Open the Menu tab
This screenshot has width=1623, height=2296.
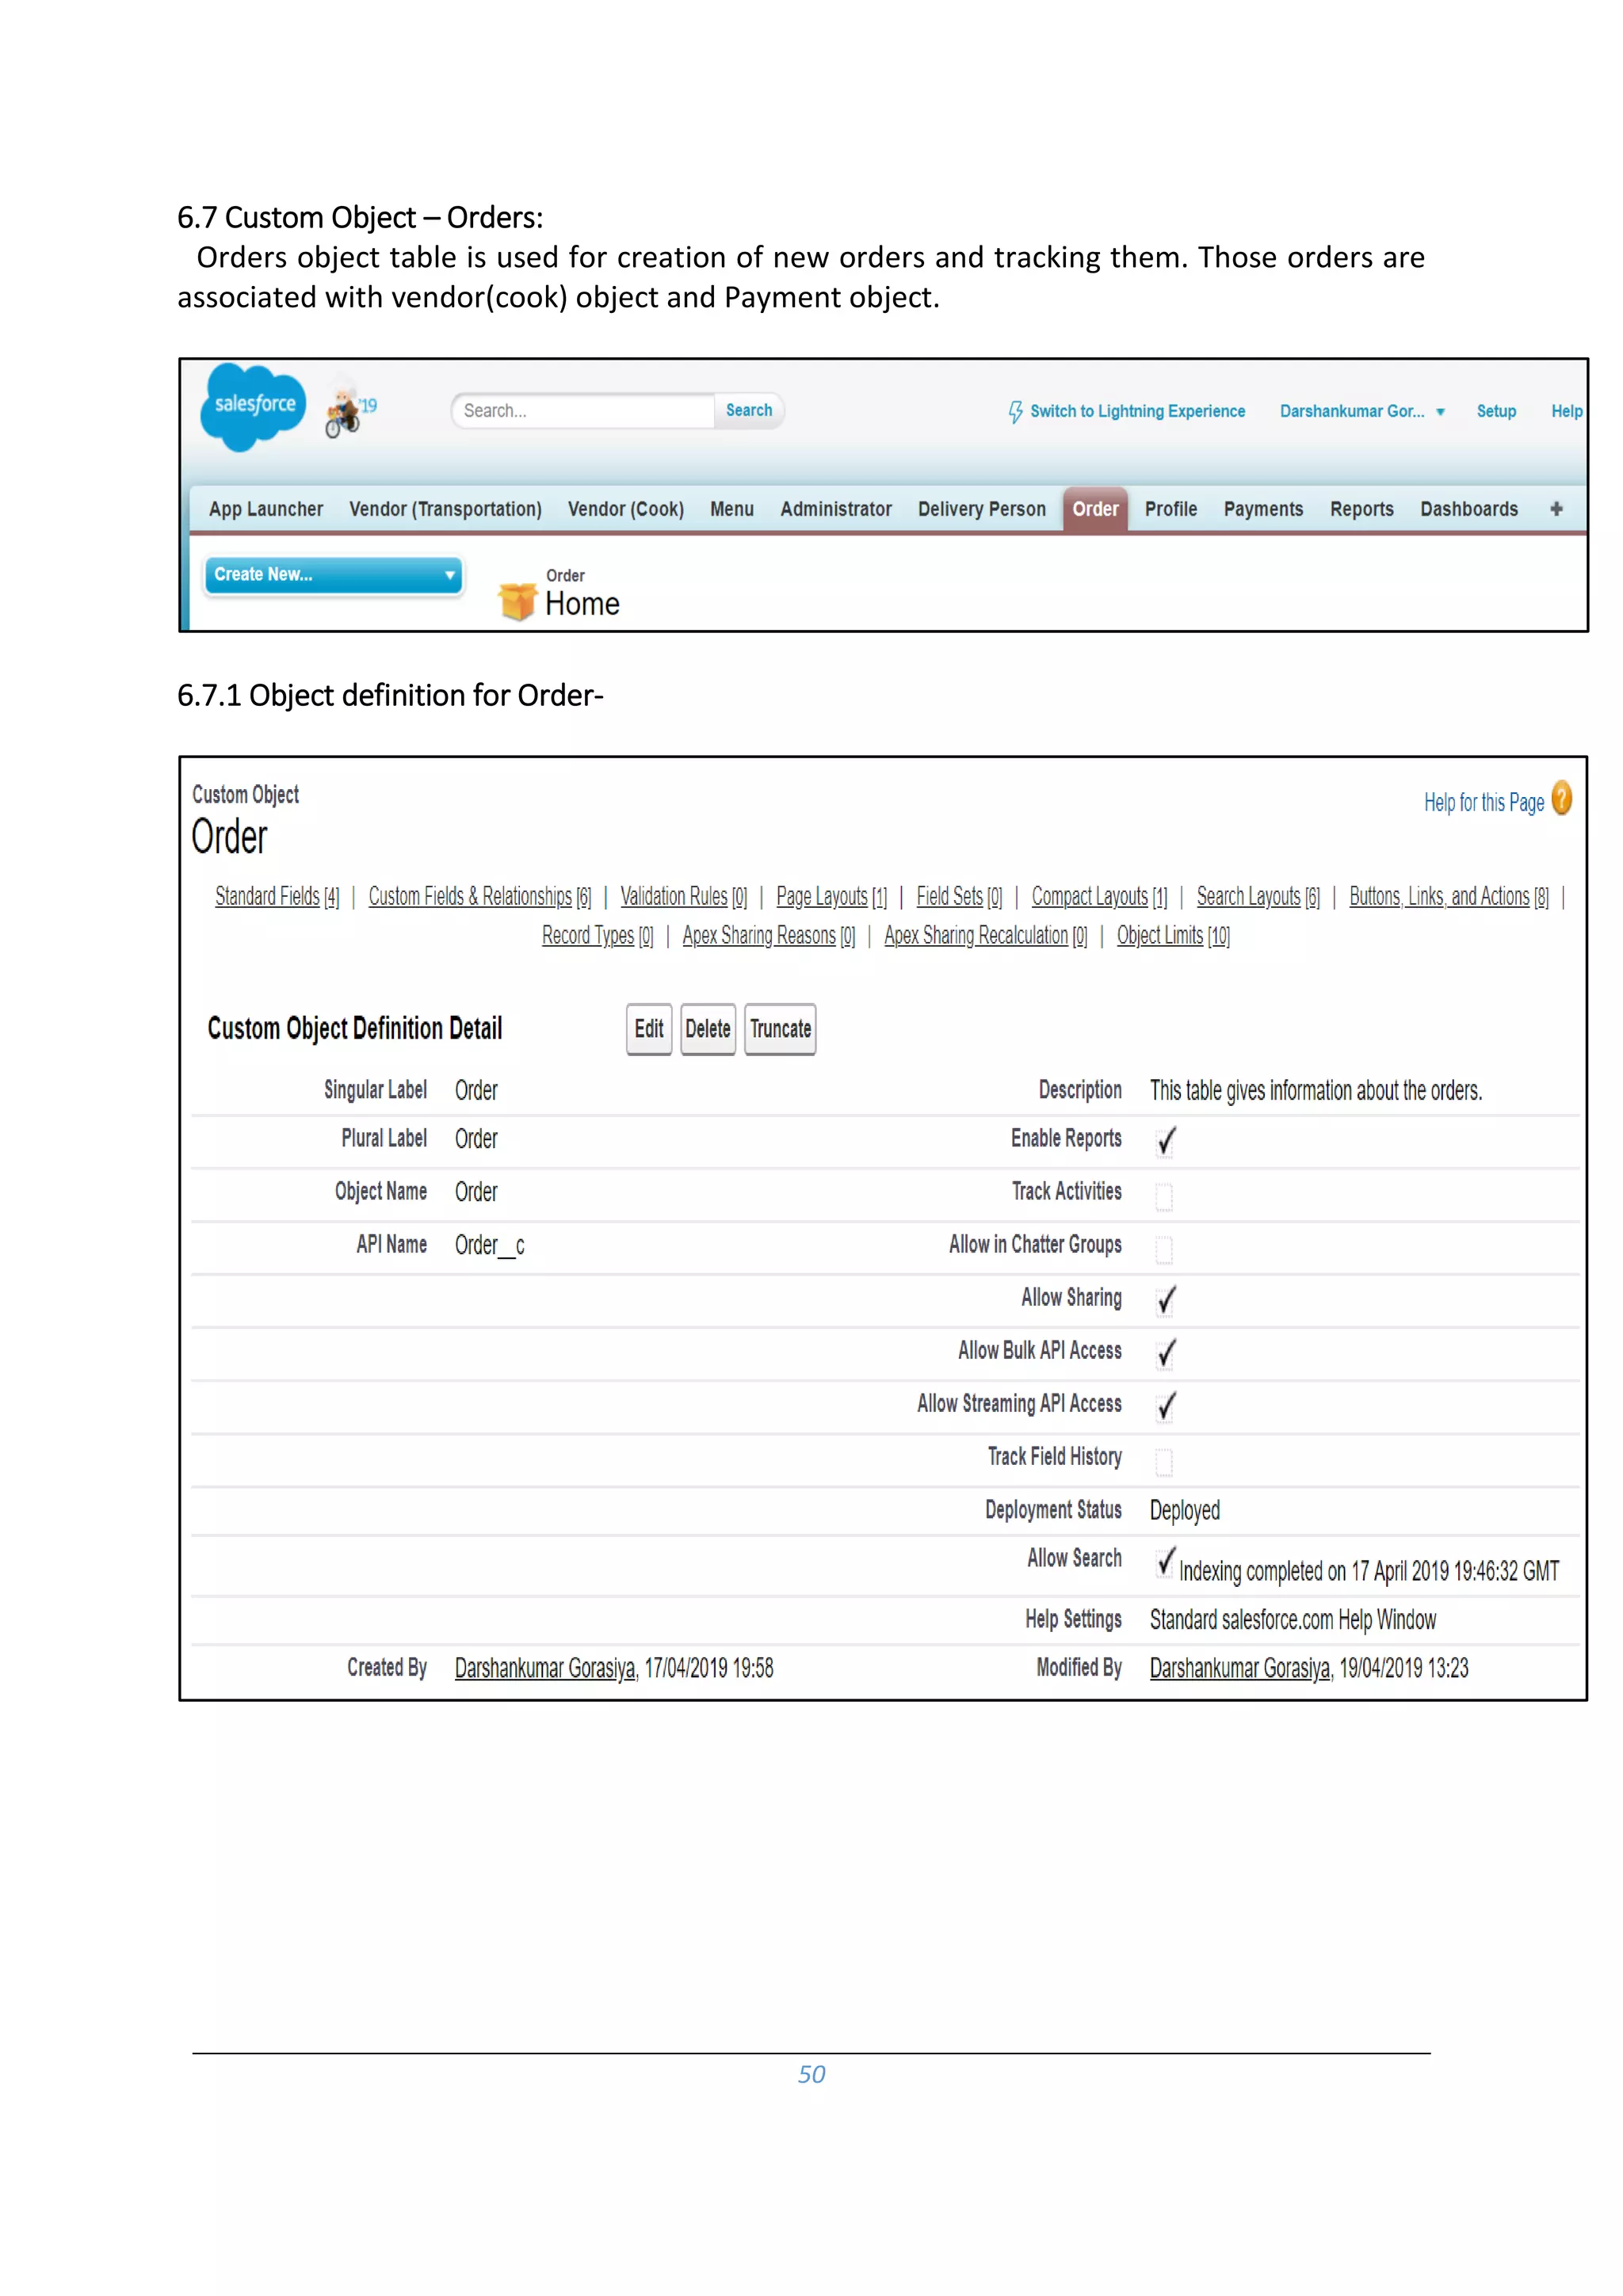pos(732,509)
